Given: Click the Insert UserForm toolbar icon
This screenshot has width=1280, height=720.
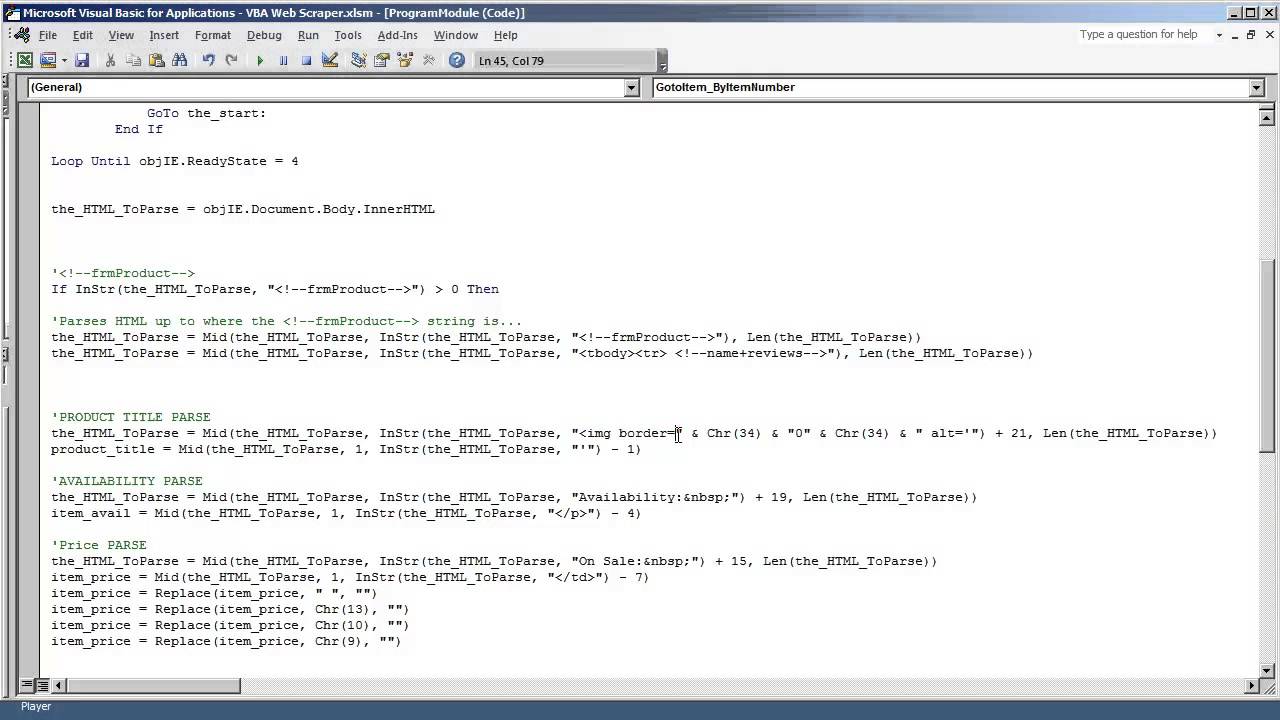Looking at the screenshot, I should (x=47, y=60).
